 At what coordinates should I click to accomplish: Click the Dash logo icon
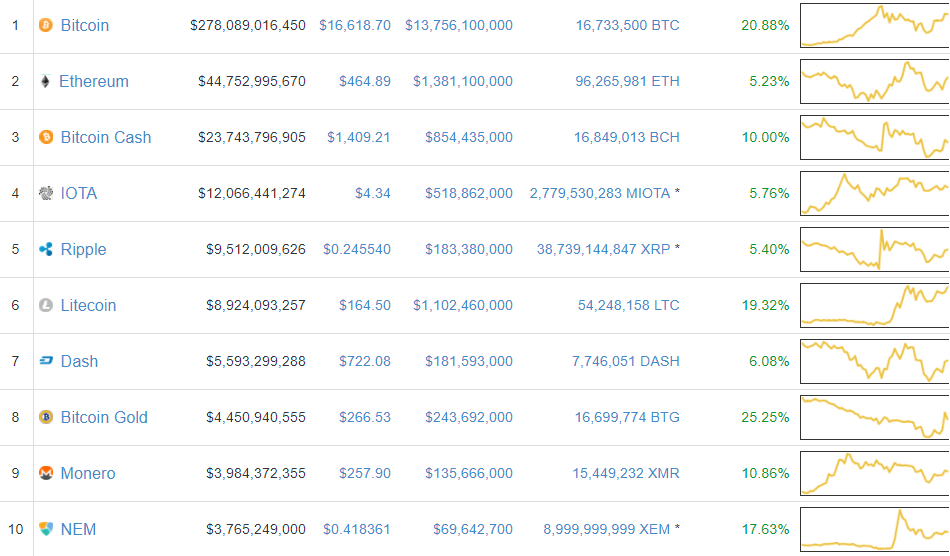pos(45,361)
